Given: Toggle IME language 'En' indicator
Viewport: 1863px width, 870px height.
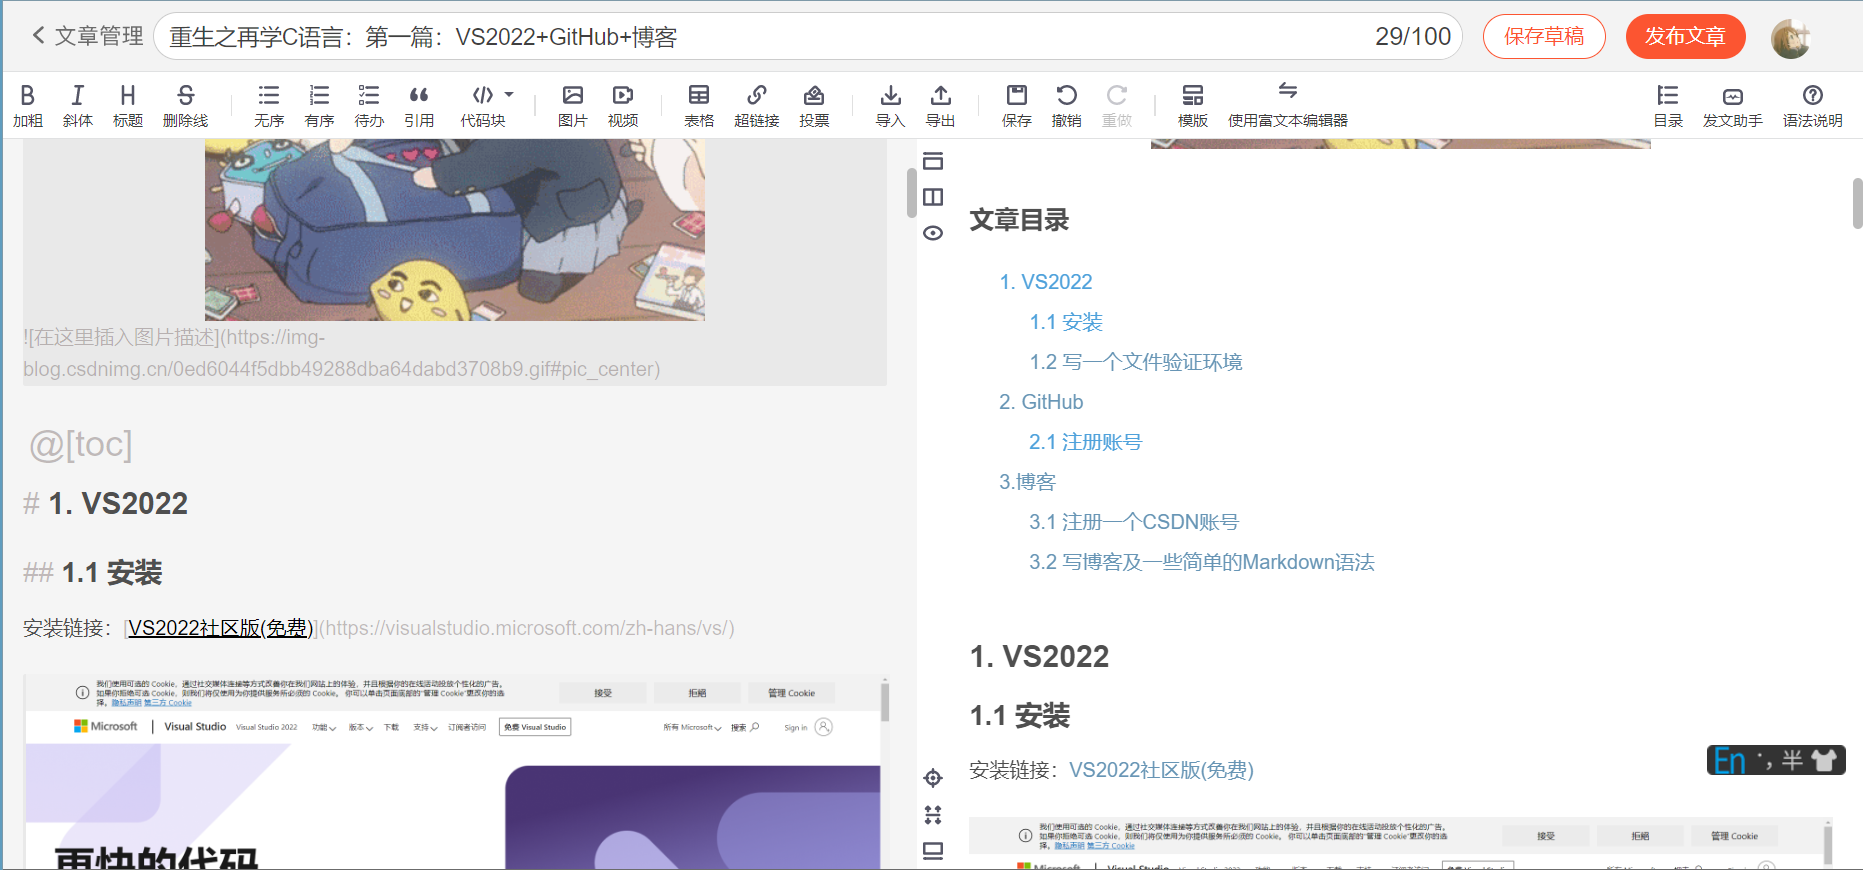Looking at the screenshot, I should pos(1730,761).
